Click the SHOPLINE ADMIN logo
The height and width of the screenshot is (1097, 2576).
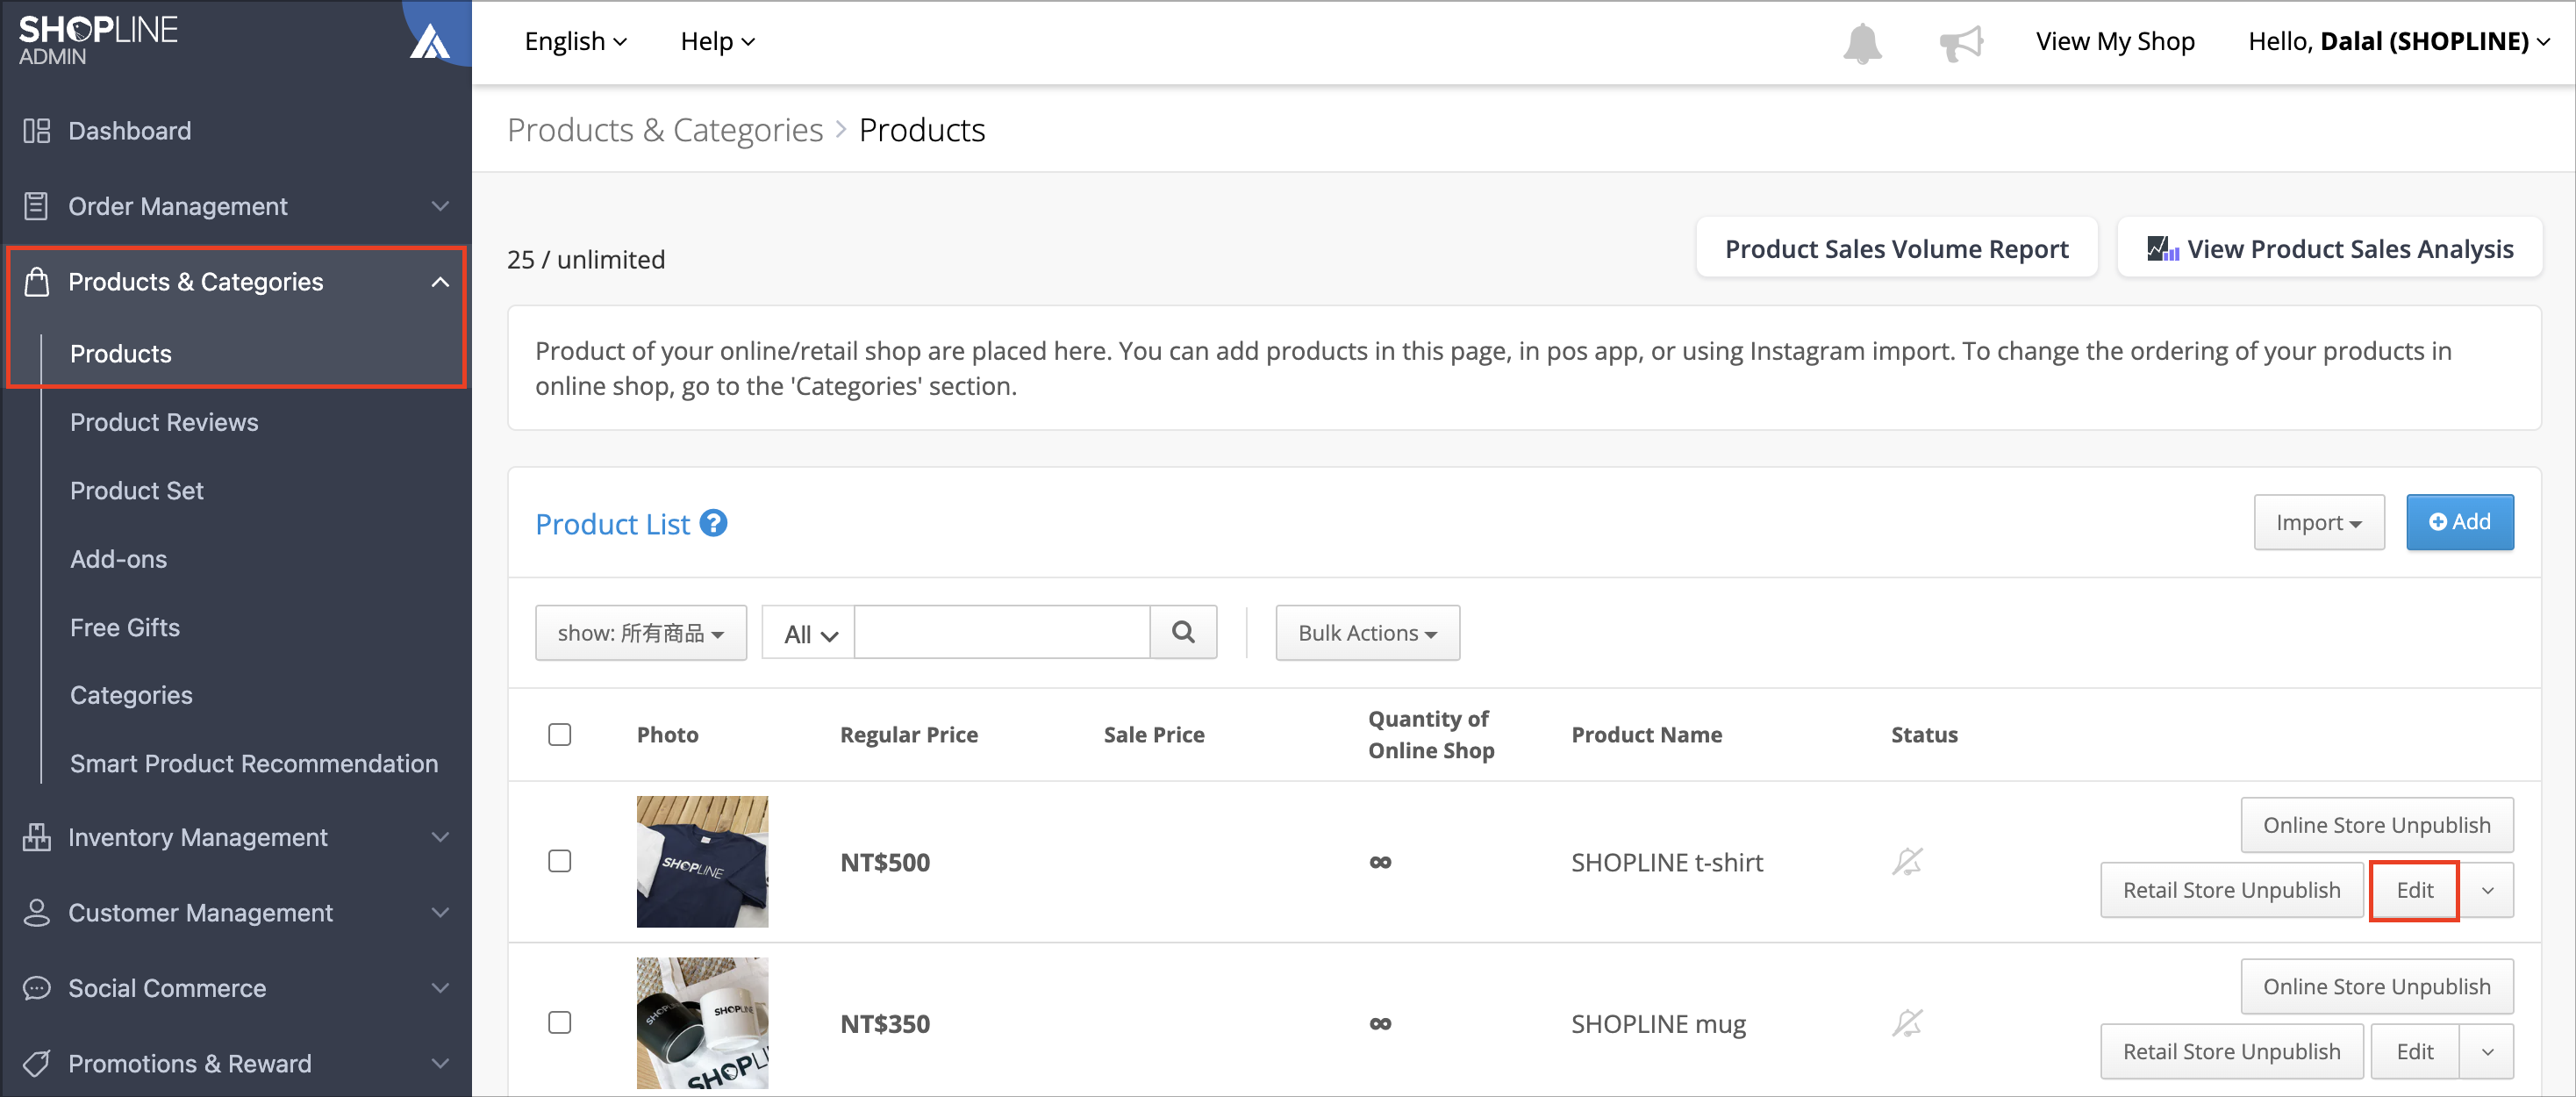(x=98, y=40)
